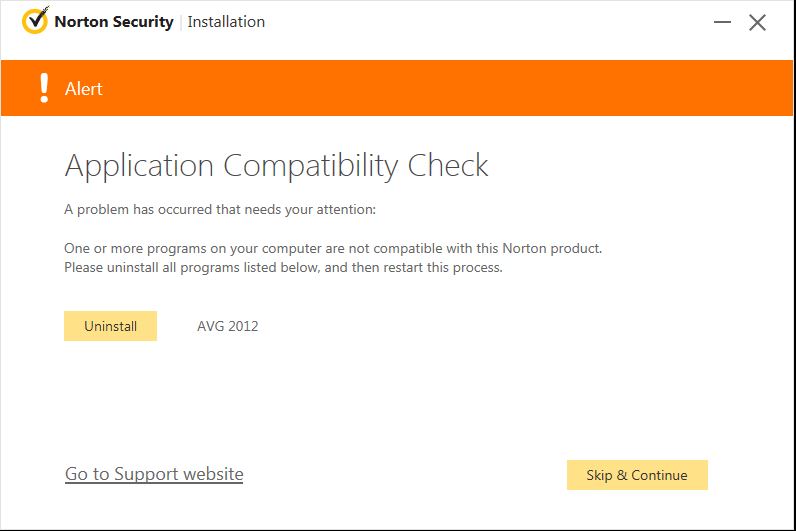
Task: Open the Go to Support website link
Action: coord(154,474)
